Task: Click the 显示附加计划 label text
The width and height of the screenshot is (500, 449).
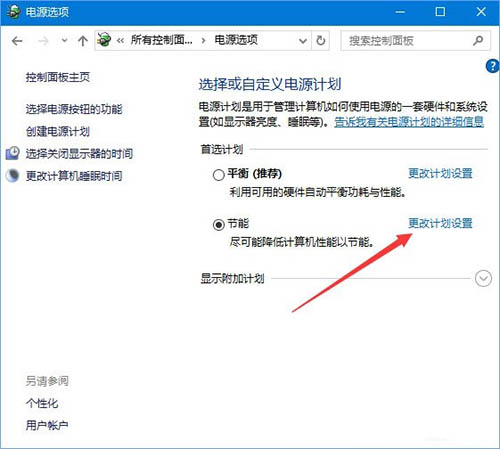Action: (x=232, y=278)
